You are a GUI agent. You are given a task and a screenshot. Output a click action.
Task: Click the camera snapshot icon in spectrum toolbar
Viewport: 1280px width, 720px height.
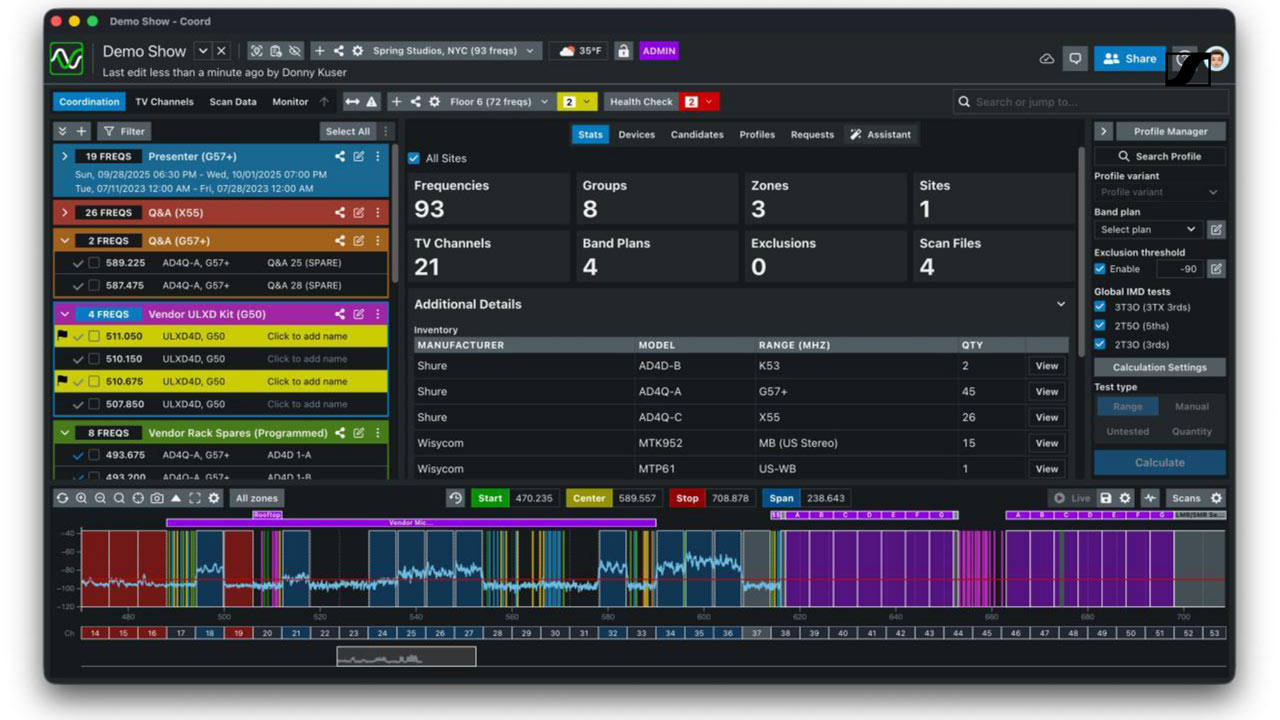(157, 498)
